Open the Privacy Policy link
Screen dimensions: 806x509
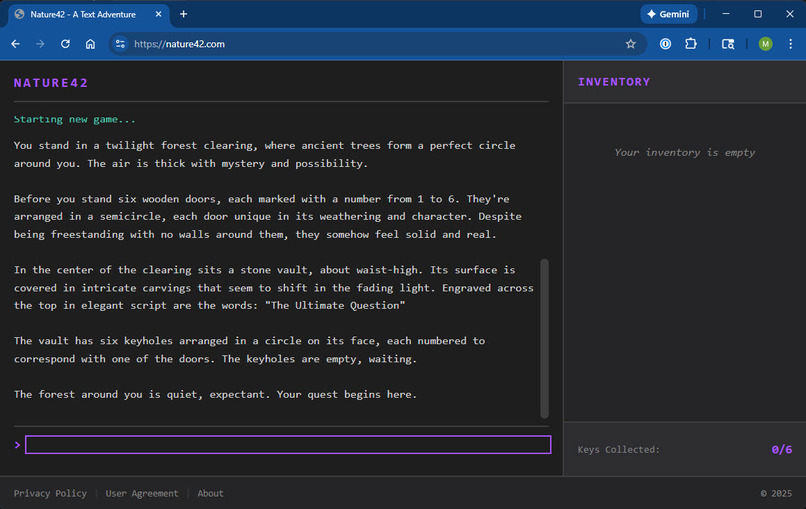pyautogui.click(x=50, y=493)
